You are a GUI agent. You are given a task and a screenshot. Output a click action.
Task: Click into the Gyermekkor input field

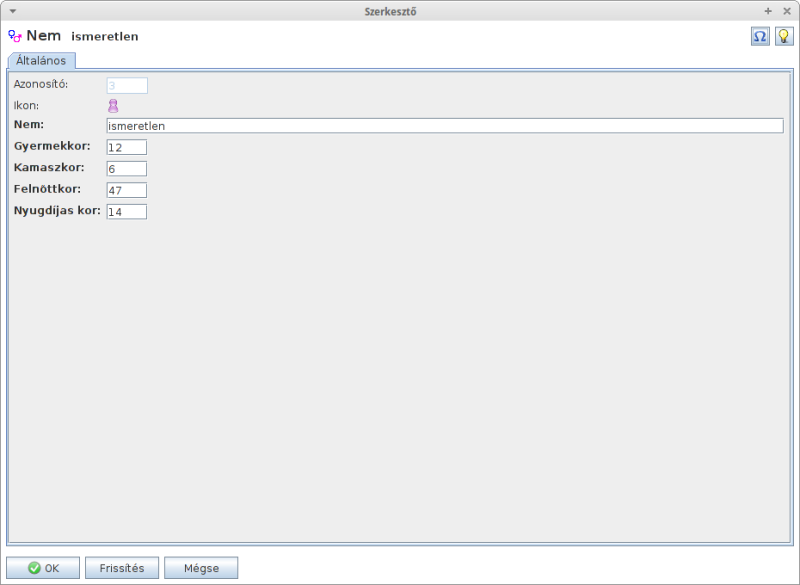point(127,147)
